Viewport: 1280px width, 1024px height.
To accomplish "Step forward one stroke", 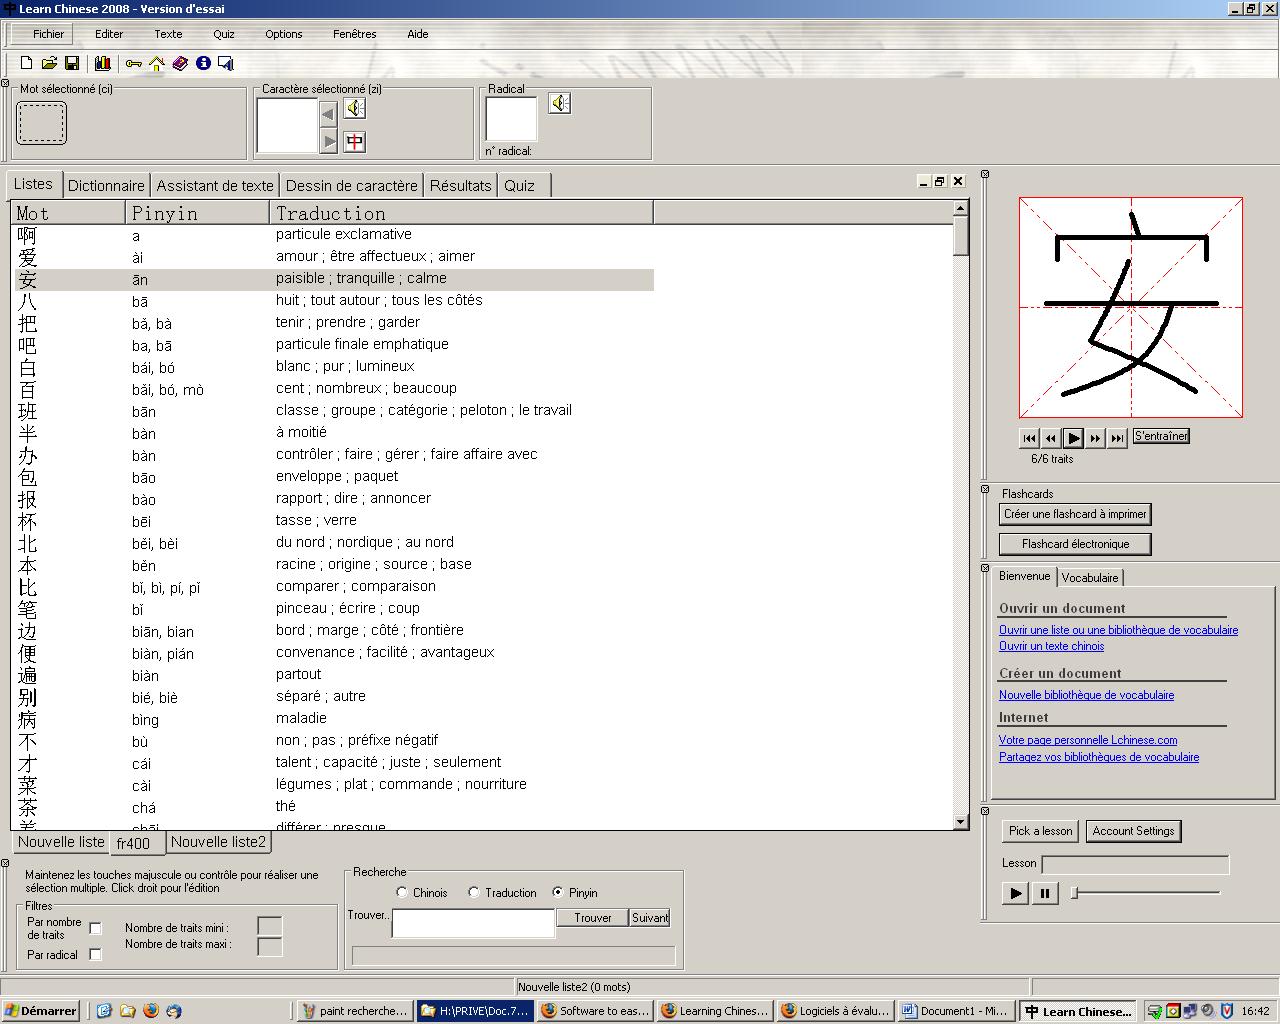I will click(x=1095, y=438).
